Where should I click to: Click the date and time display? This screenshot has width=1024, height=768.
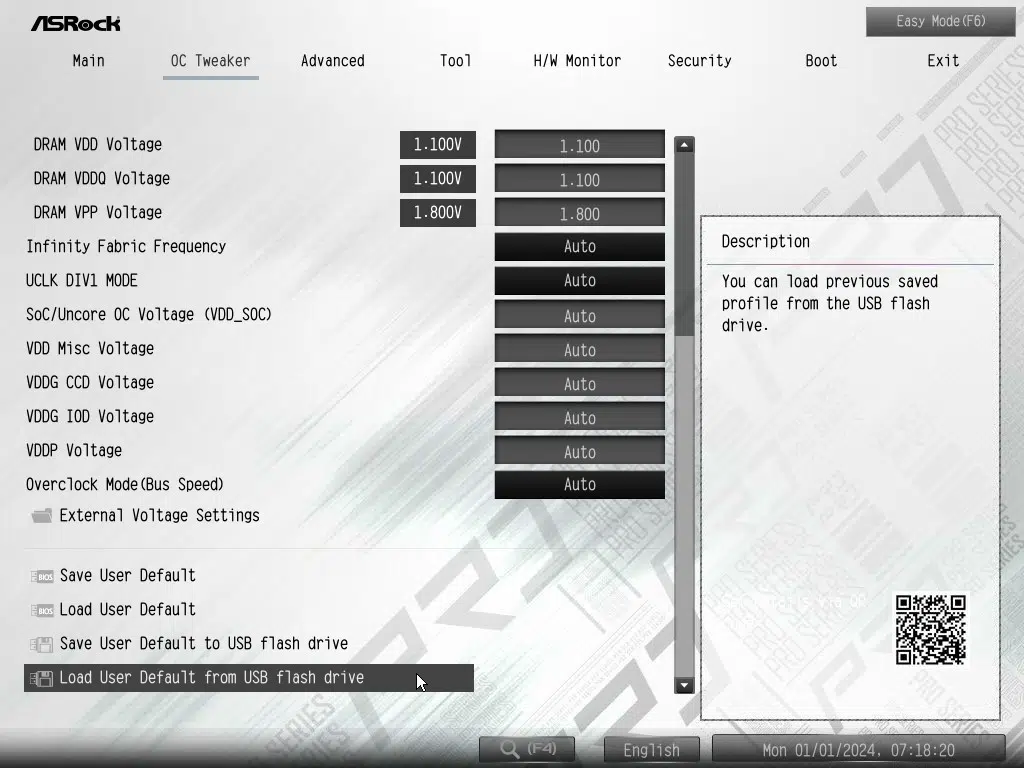point(858,750)
